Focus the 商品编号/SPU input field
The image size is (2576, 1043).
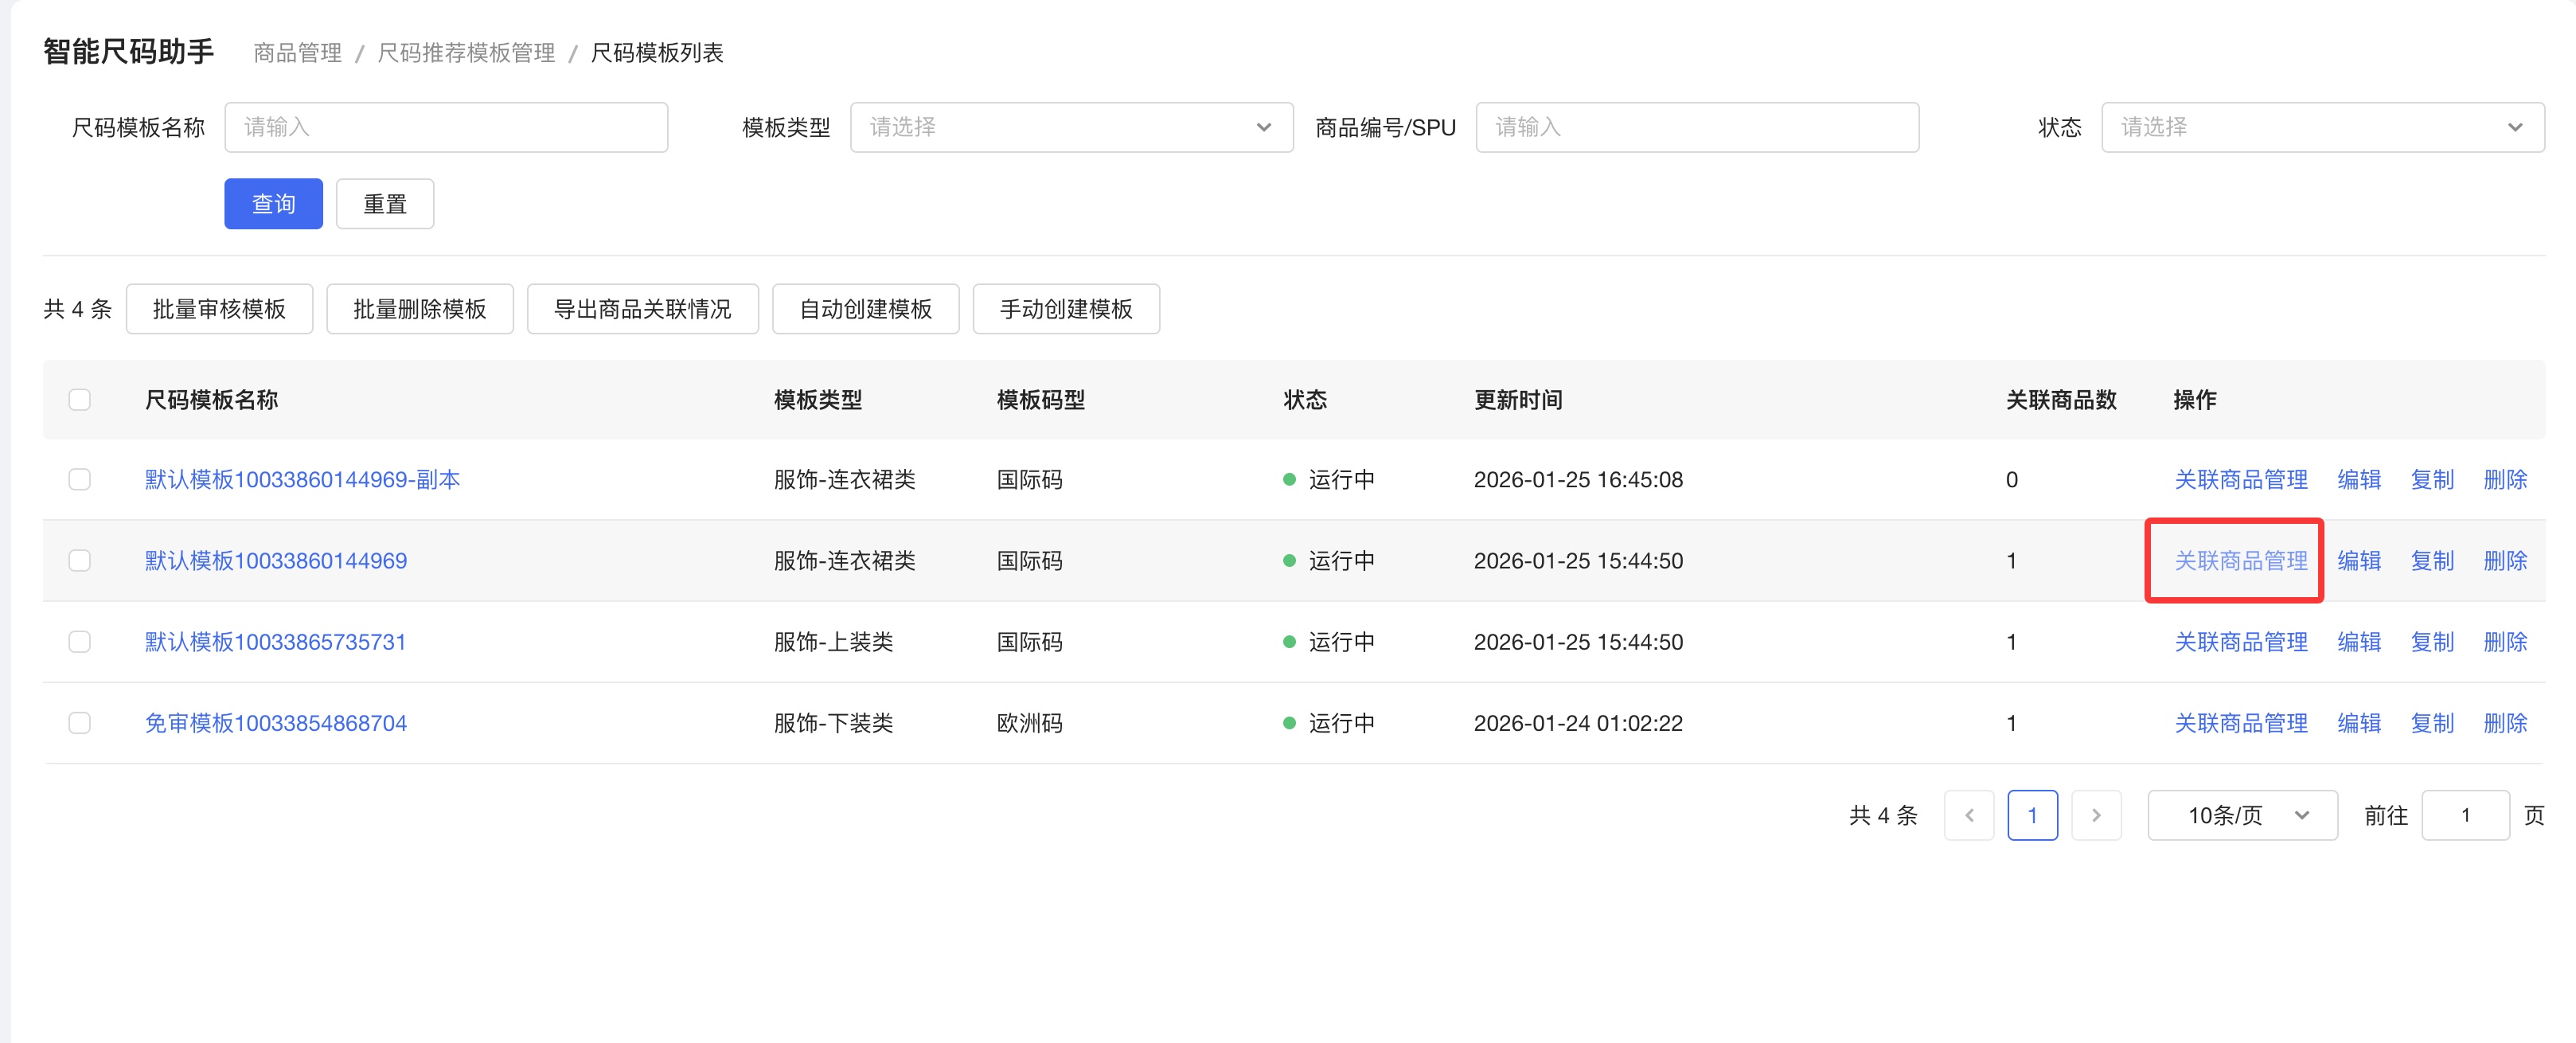pyautogui.click(x=1696, y=127)
